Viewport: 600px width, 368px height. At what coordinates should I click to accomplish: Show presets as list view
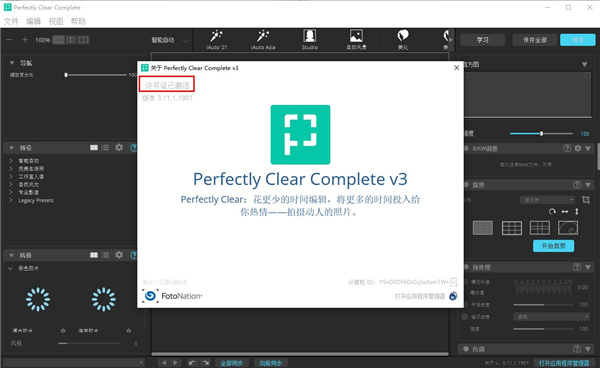click(x=105, y=148)
